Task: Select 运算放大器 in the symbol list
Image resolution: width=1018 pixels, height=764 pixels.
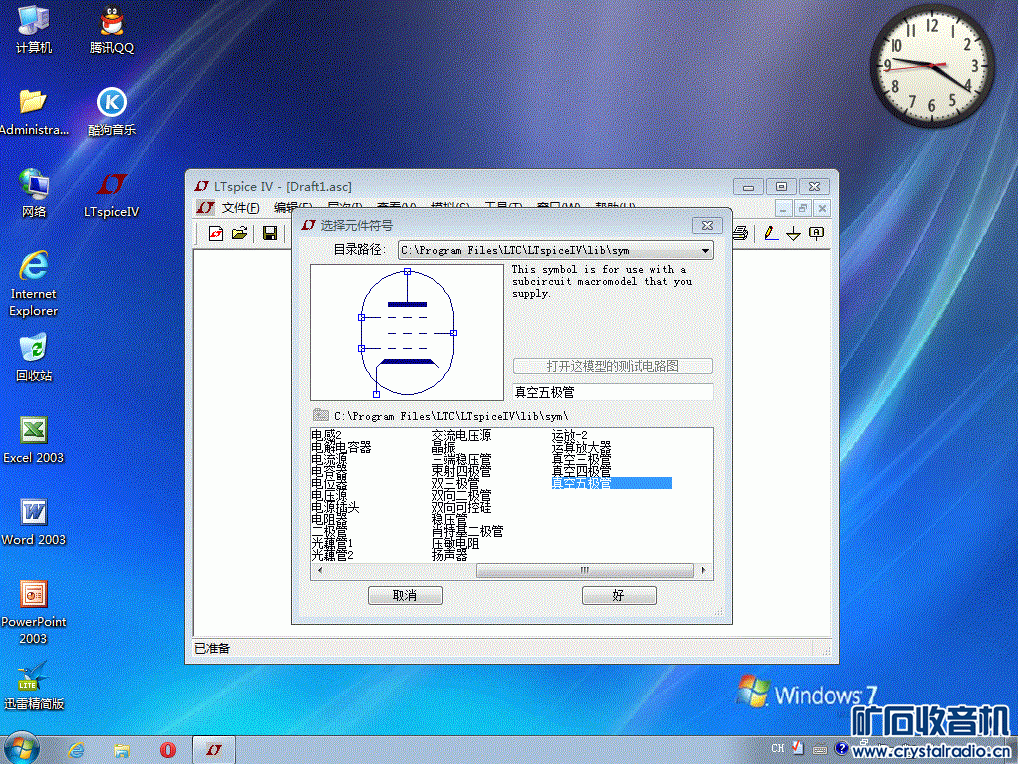Action: (x=582, y=447)
